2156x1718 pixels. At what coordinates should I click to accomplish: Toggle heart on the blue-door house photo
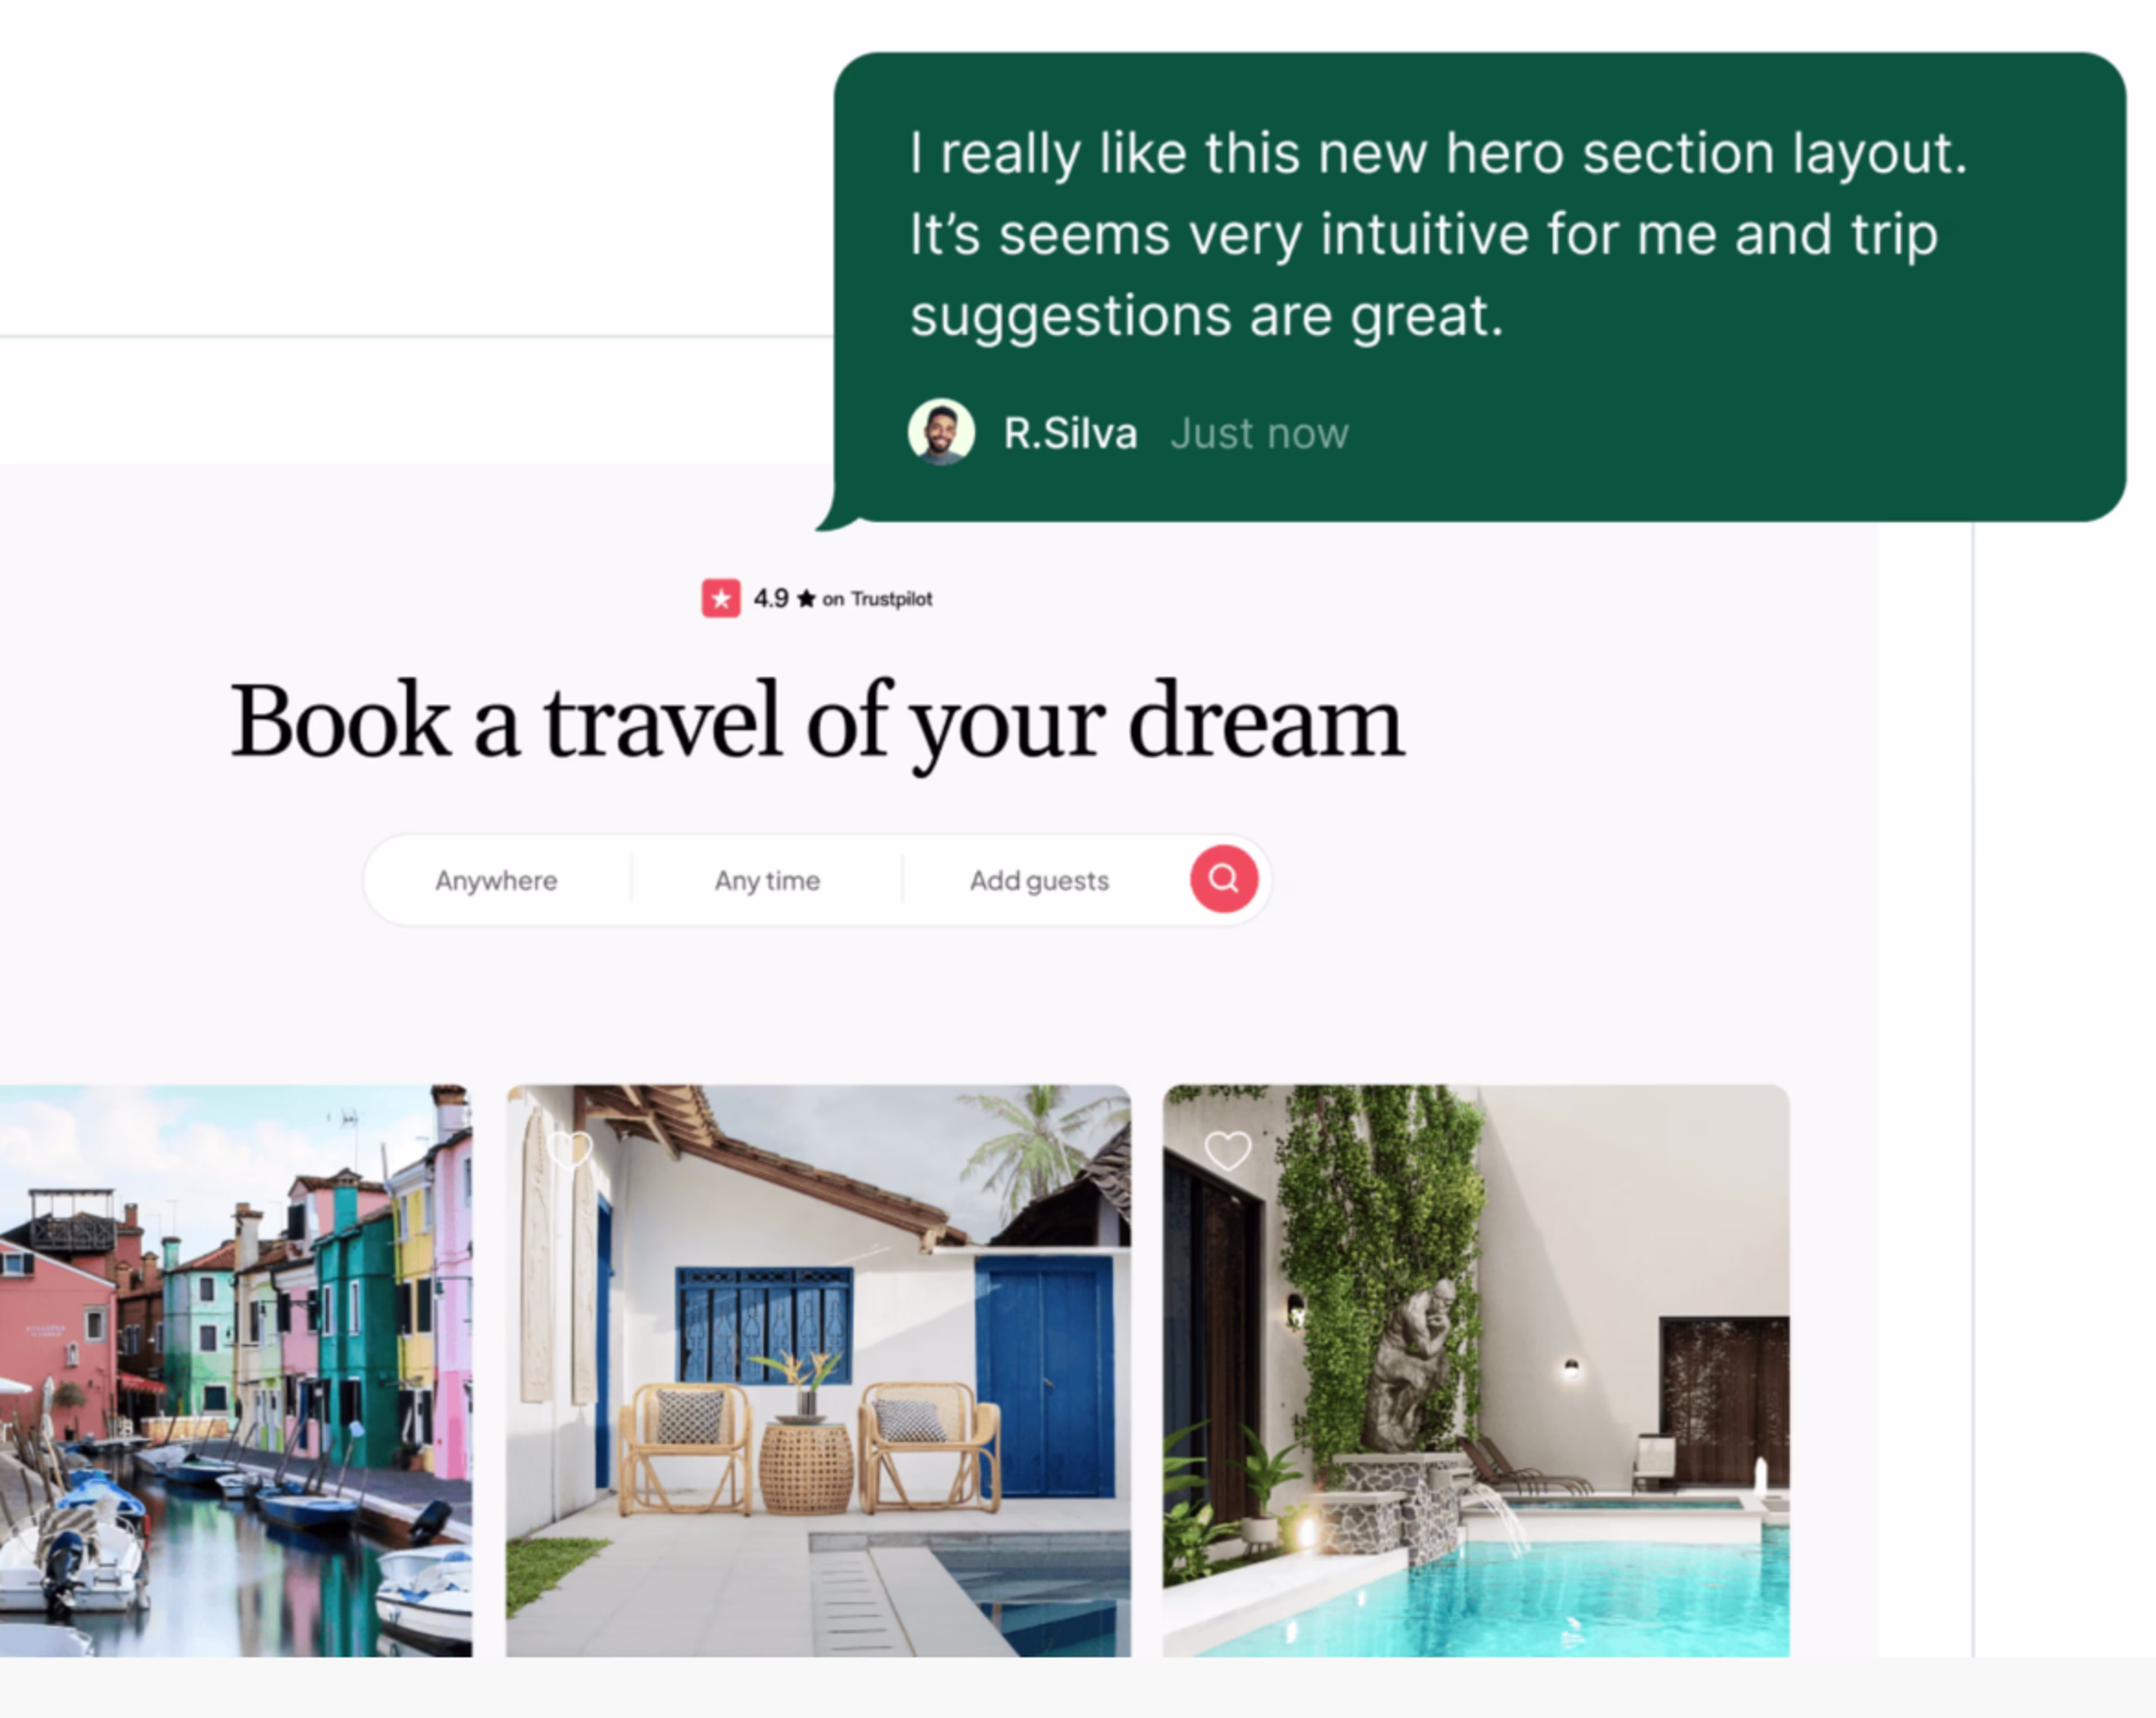pyautogui.click(x=570, y=1149)
